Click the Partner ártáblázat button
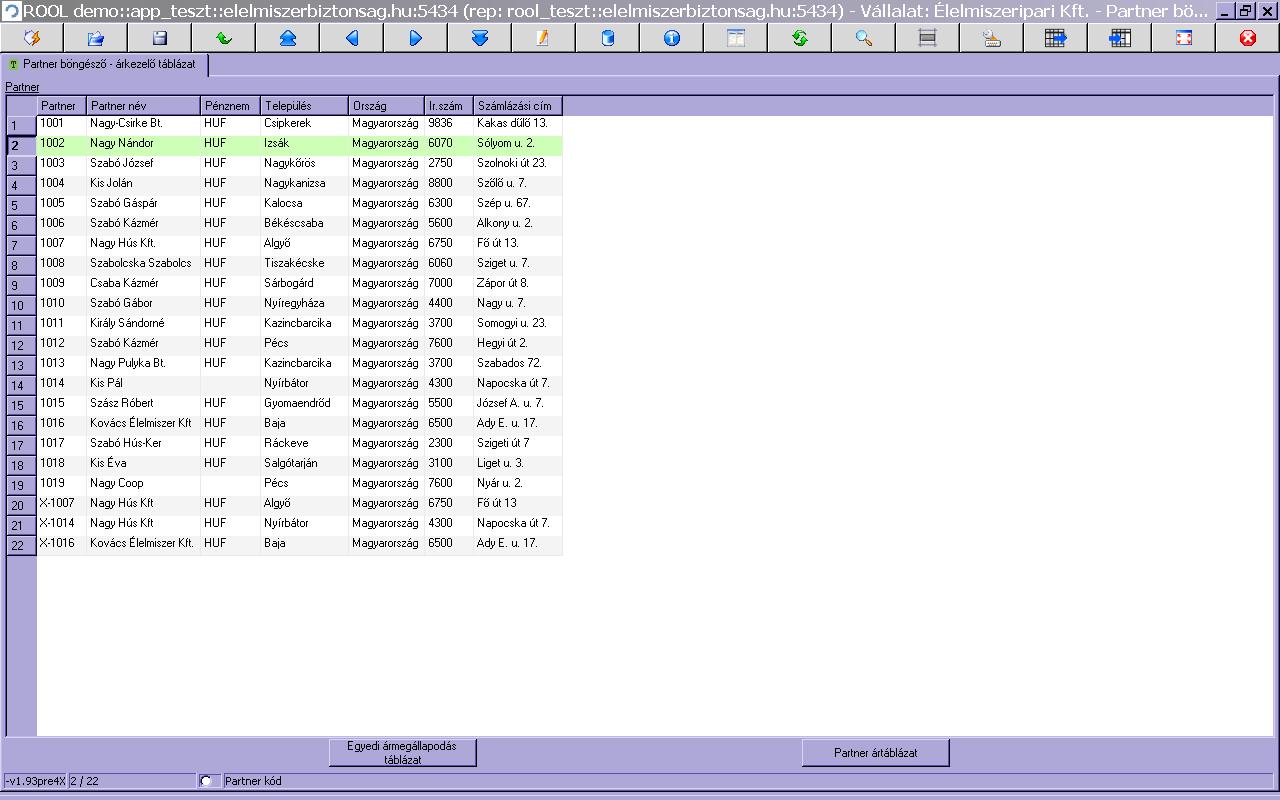Screen dimensions: 1280x800 tap(875, 753)
